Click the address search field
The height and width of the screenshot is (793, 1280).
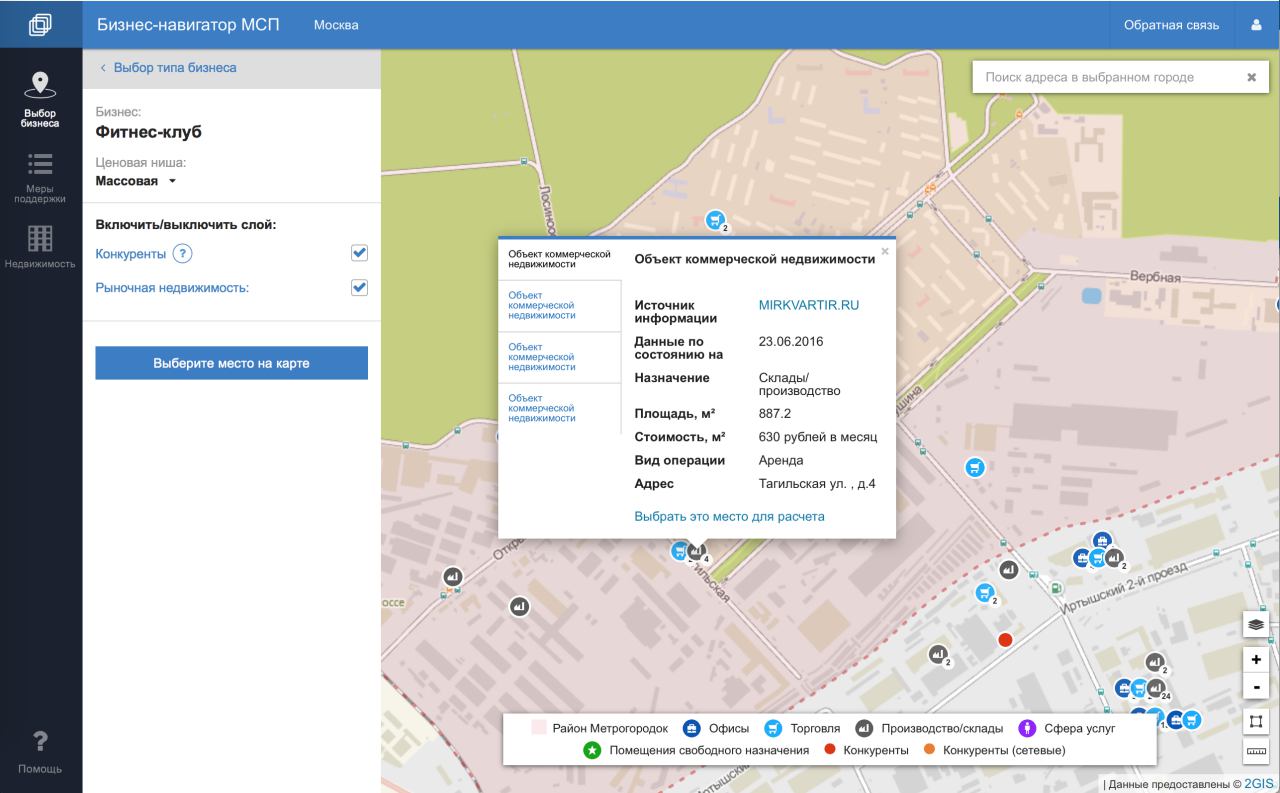(1105, 77)
